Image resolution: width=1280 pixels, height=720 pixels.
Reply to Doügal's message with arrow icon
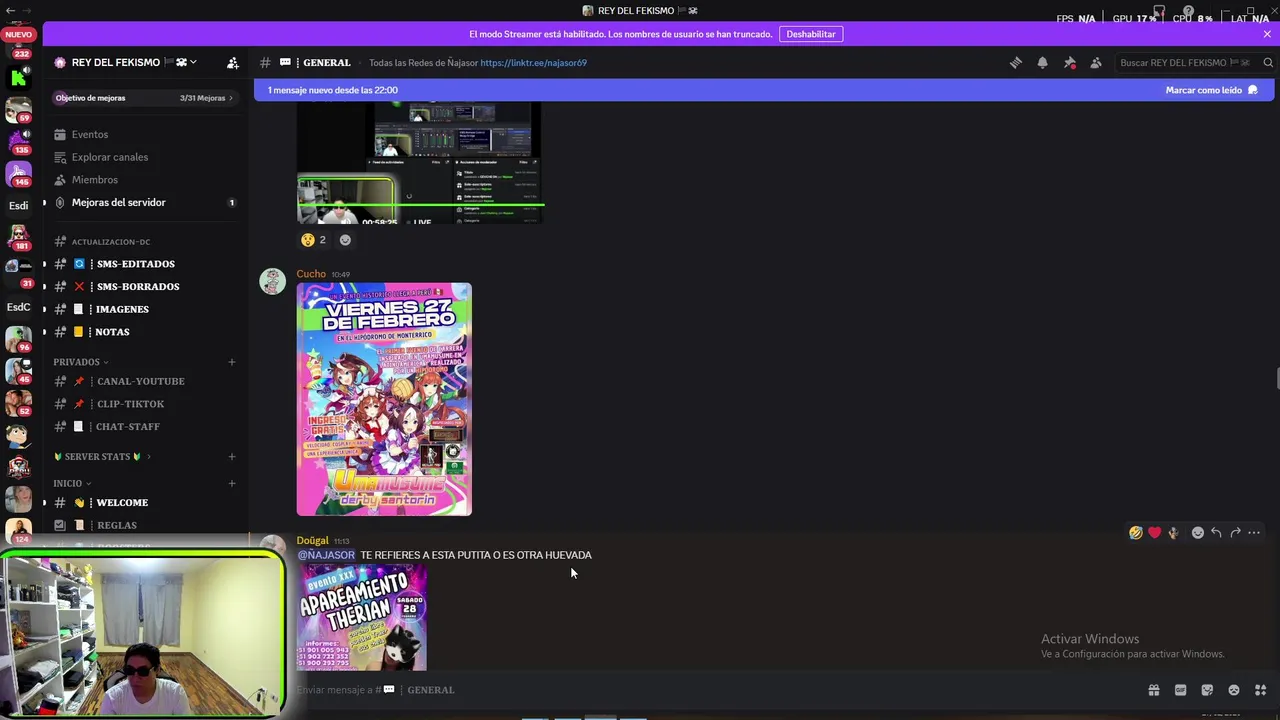click(1216, 533)
